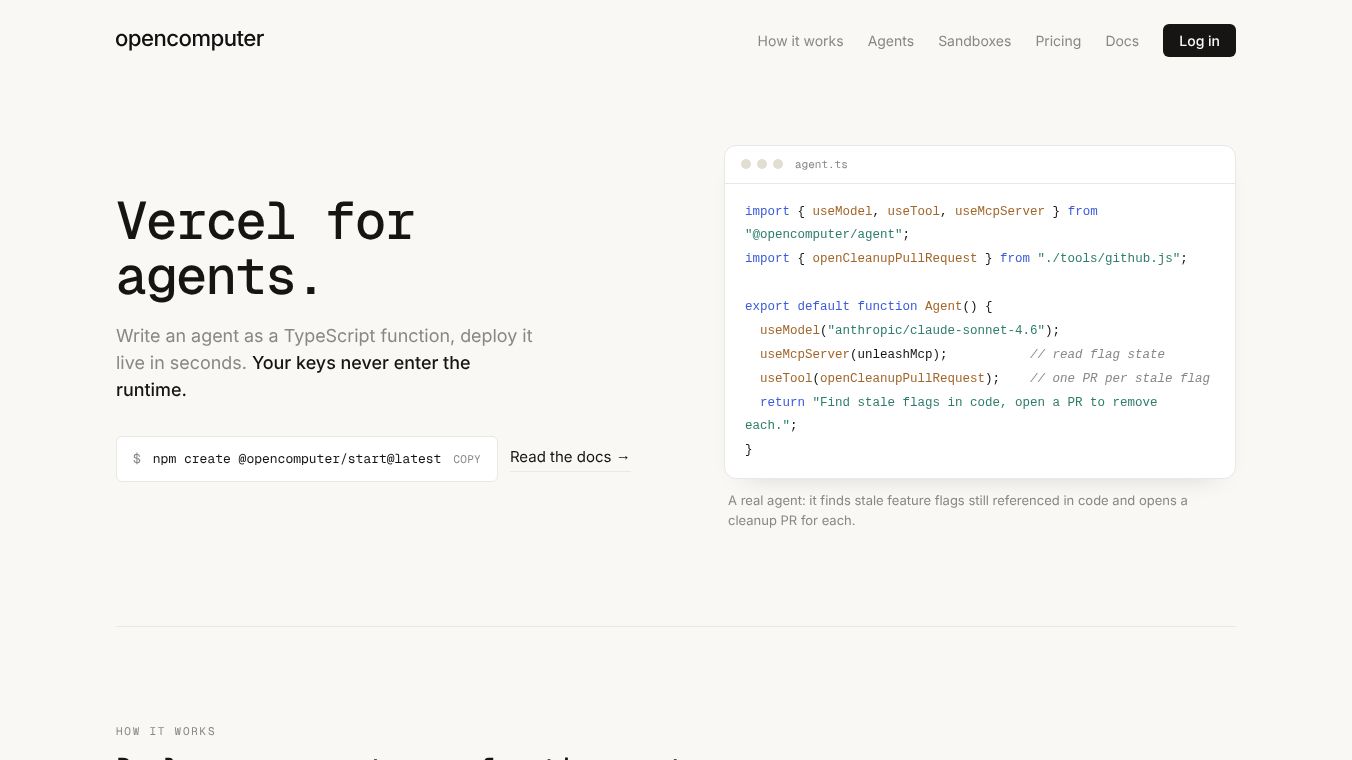Click the "// read flag state" comment
This screenshot has height=760, width=1352.
coord(1097,354)
